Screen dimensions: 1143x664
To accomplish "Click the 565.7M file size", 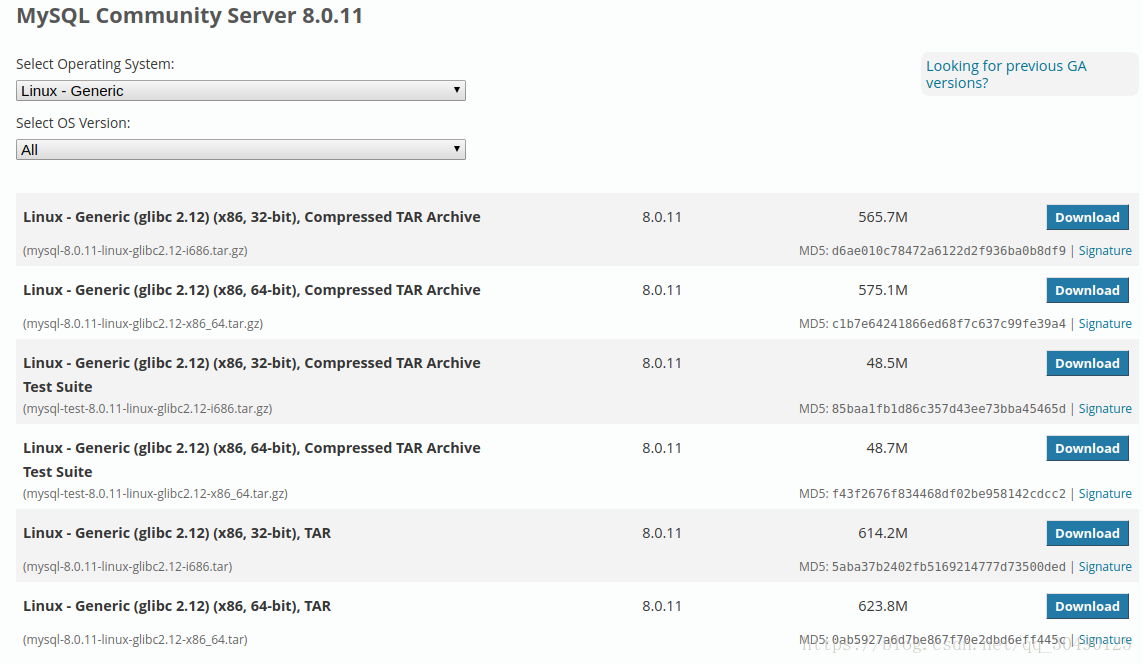I will (x=883, y=217).
